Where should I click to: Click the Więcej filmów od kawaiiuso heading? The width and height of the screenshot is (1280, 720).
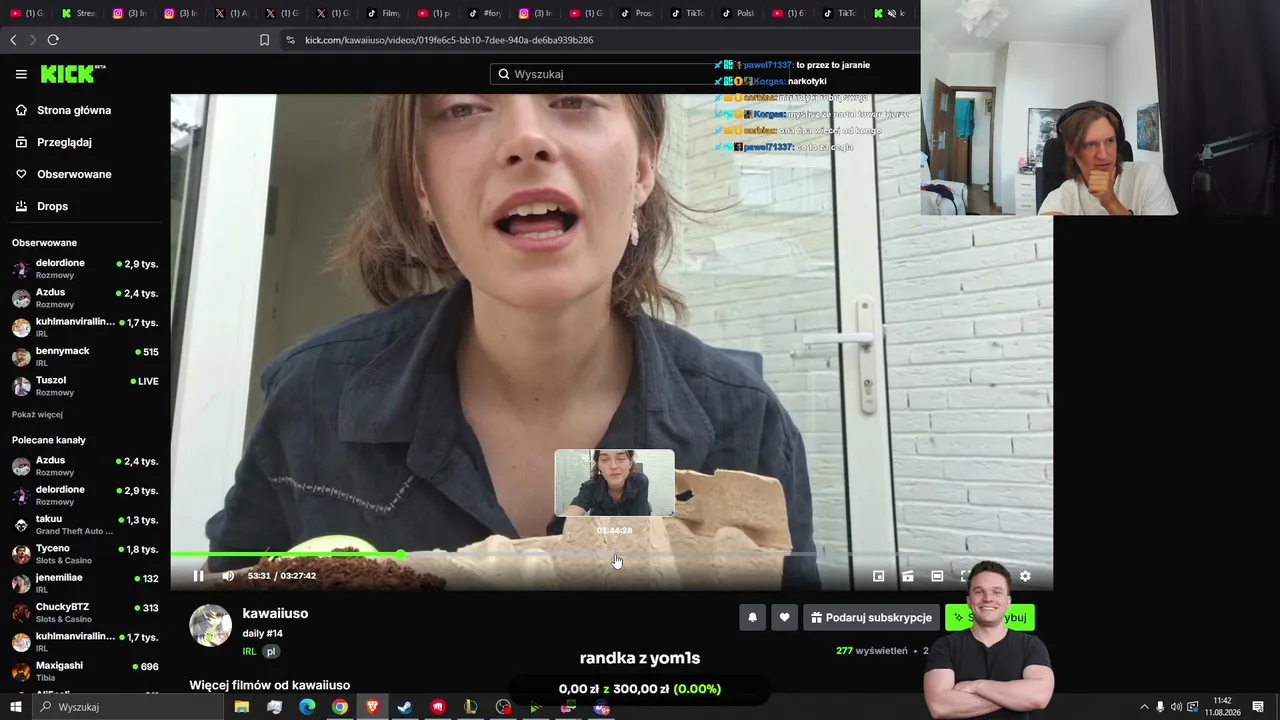point(270,685)
